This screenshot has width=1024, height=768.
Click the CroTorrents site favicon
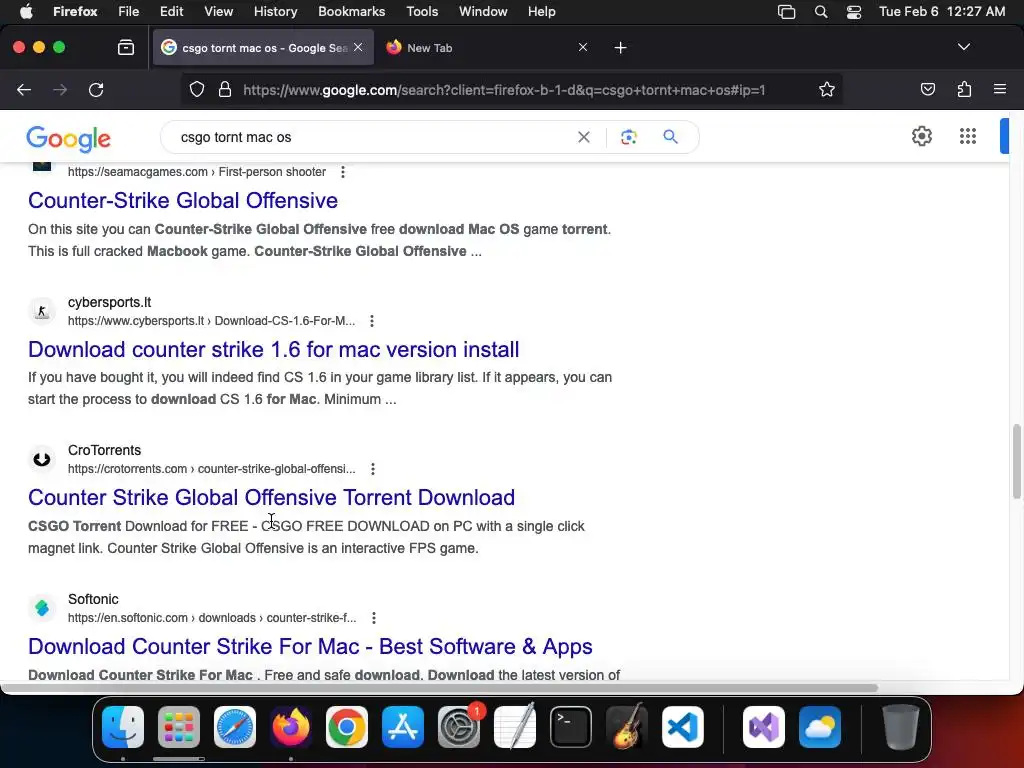[x=42, y=459]
